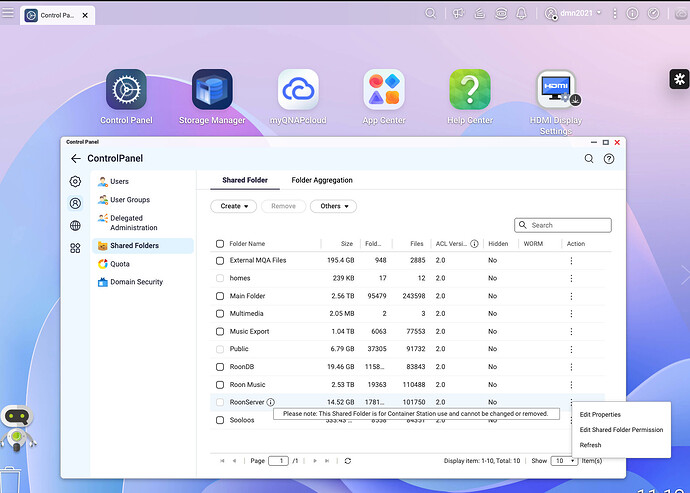Select Shared Folders in the sidebar
This screenshot has height=493, width=690.
(x=143, y=246)
